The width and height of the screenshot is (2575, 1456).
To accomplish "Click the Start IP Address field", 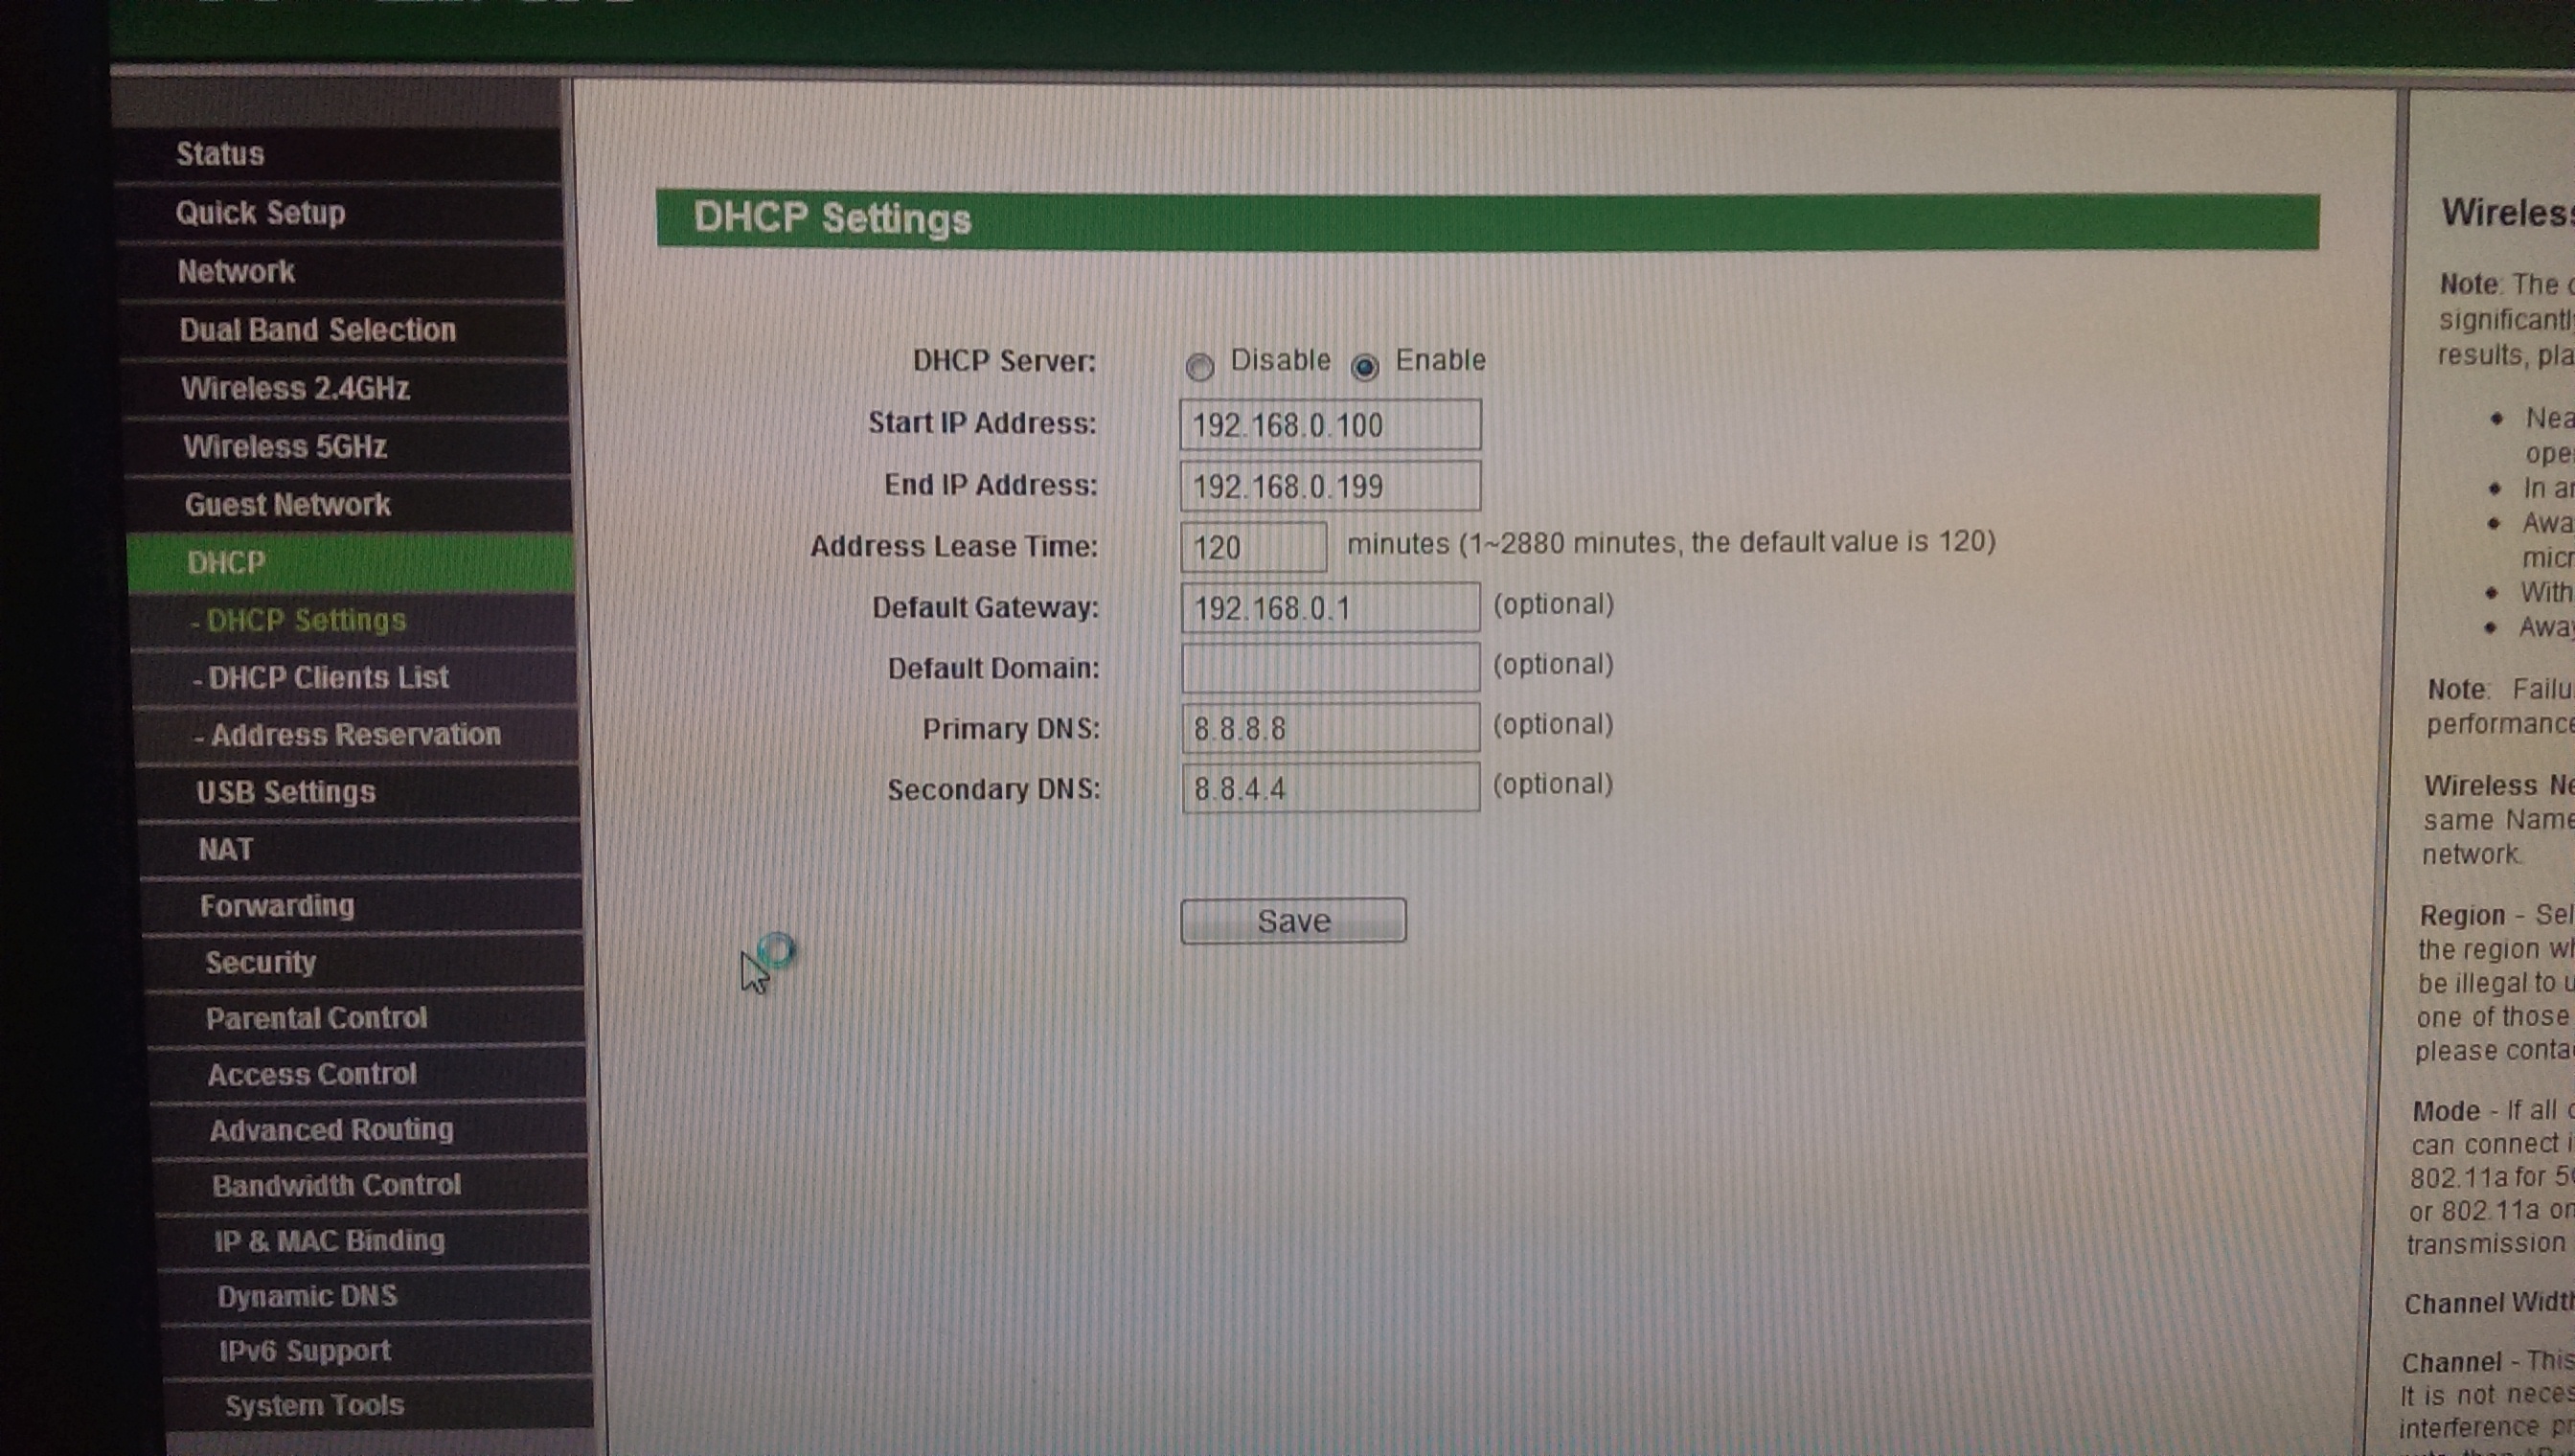I will click(x=1330, y=425).
